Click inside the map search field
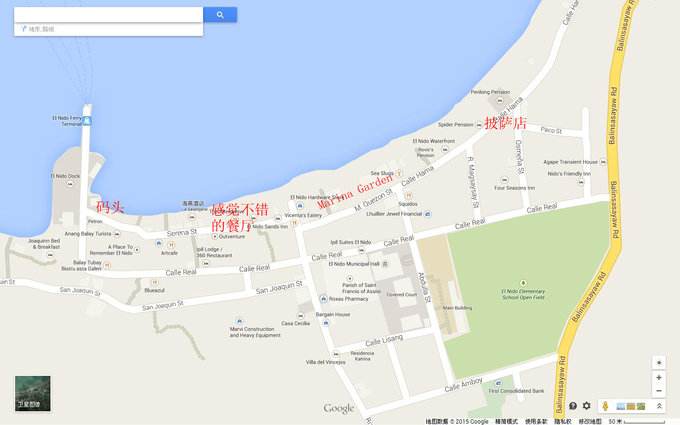 click(x=108, y=14)
